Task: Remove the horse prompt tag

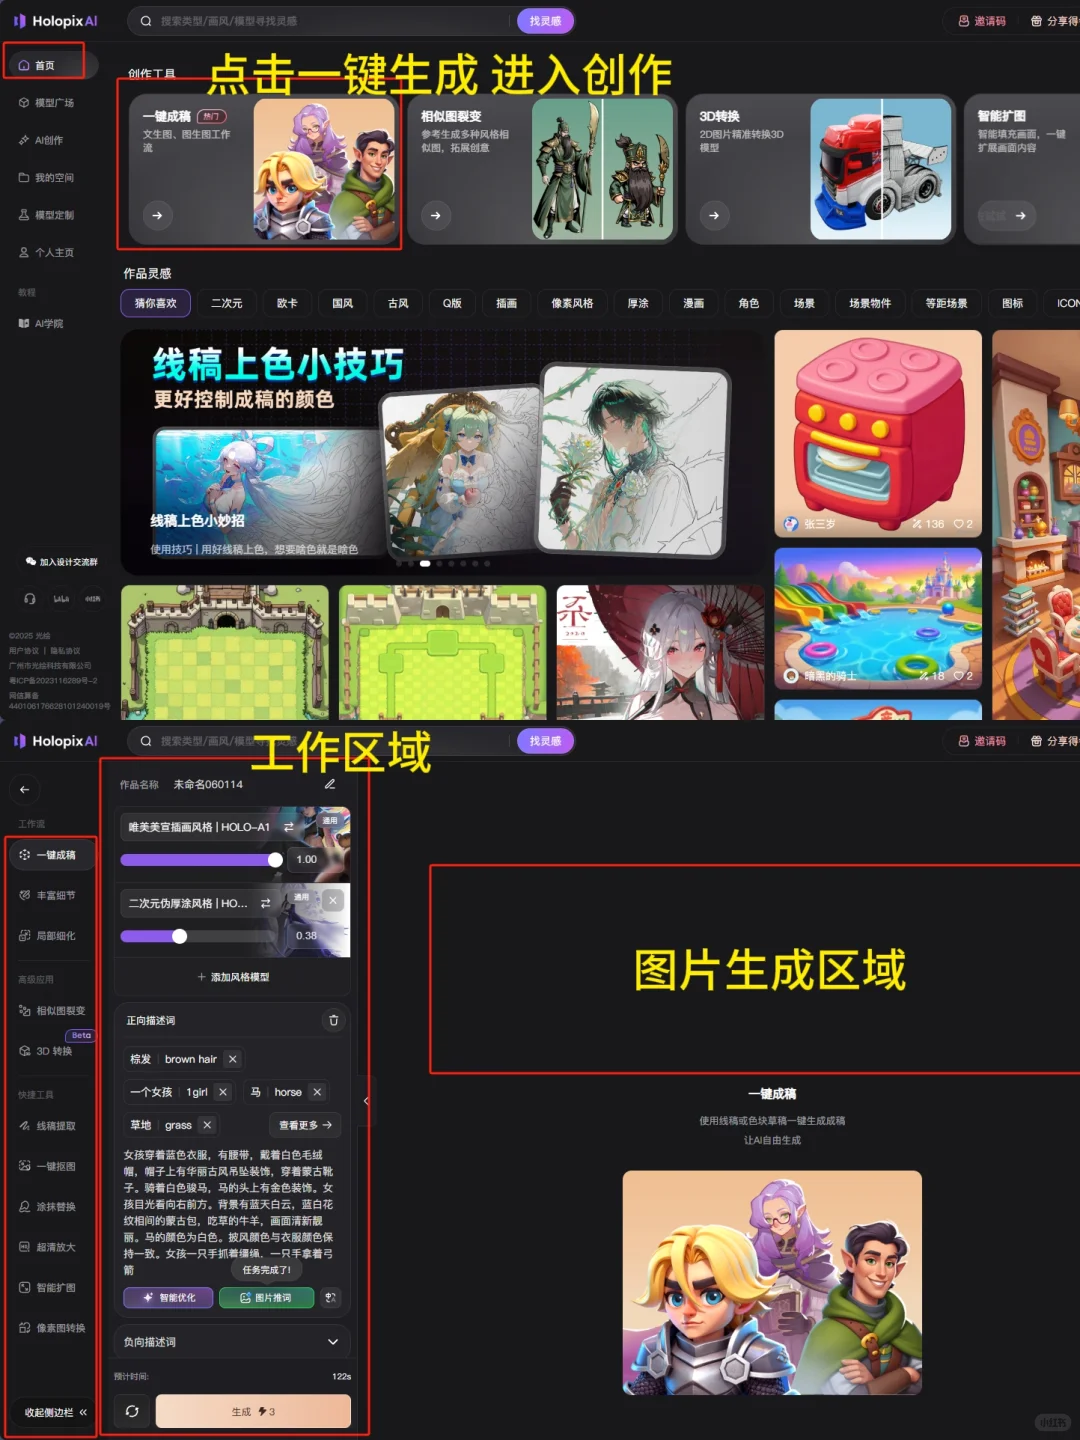Action: [x=316, y=1092]
